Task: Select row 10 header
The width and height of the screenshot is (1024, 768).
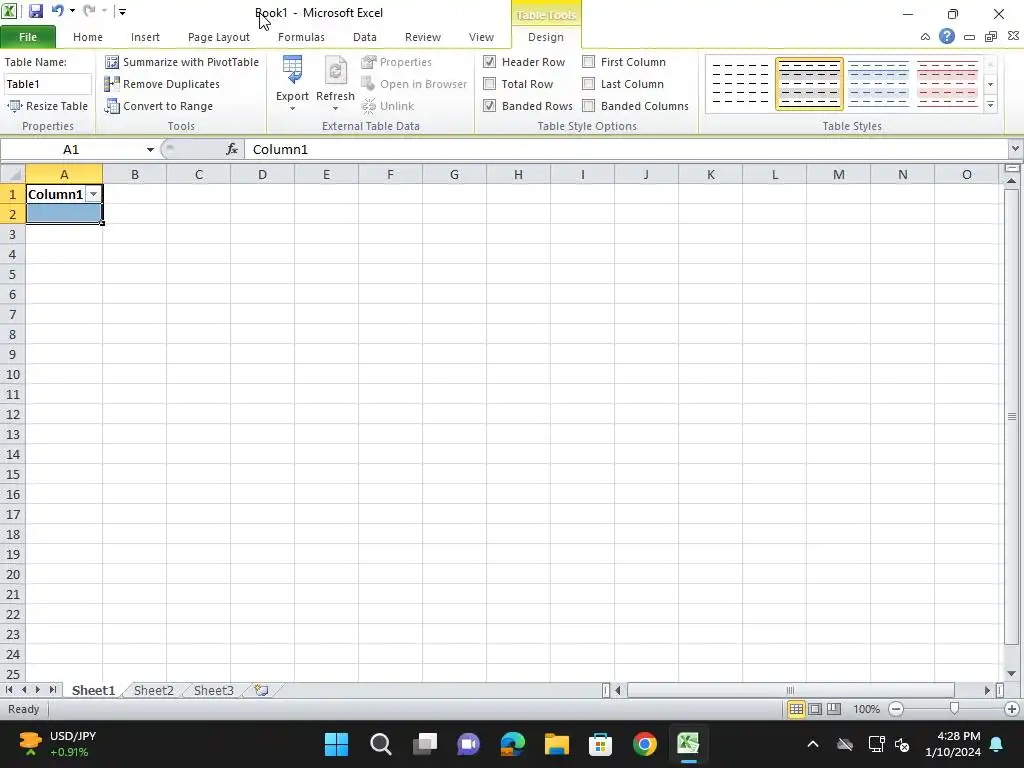Action: [x=12, y=374]
